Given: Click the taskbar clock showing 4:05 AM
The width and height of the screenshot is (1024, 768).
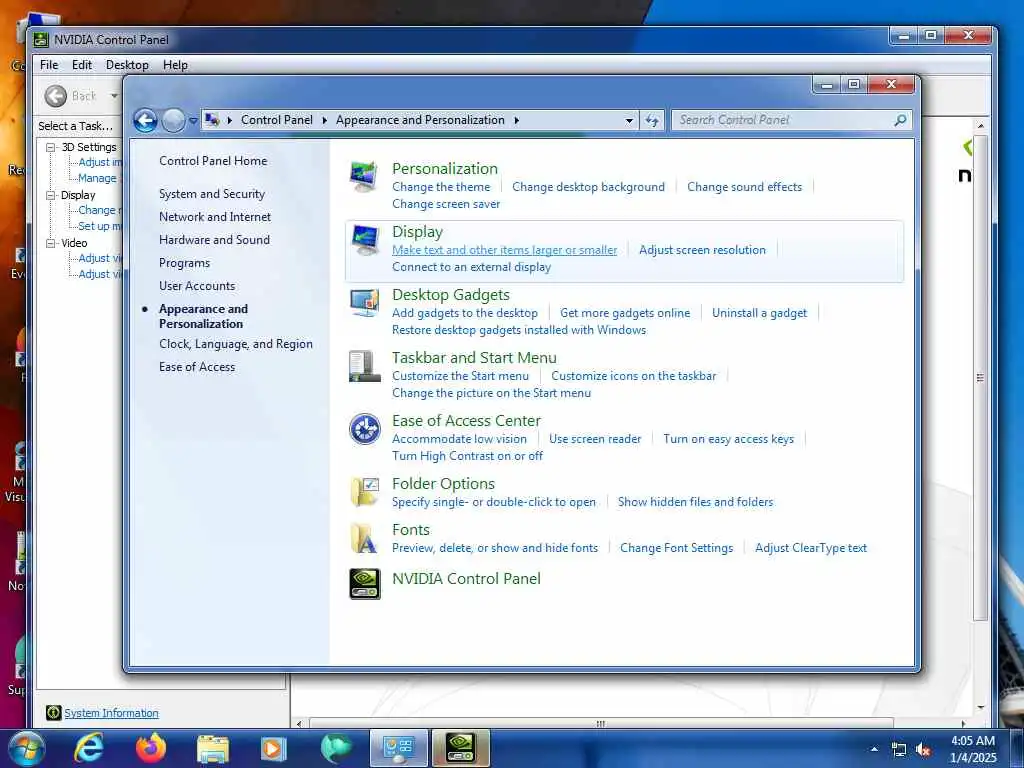Looking at the screenshot, I should [x=972, y=749].
